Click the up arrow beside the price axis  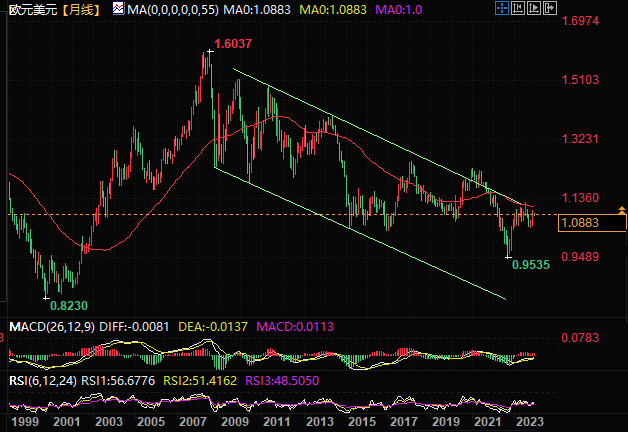pos(621,208)
